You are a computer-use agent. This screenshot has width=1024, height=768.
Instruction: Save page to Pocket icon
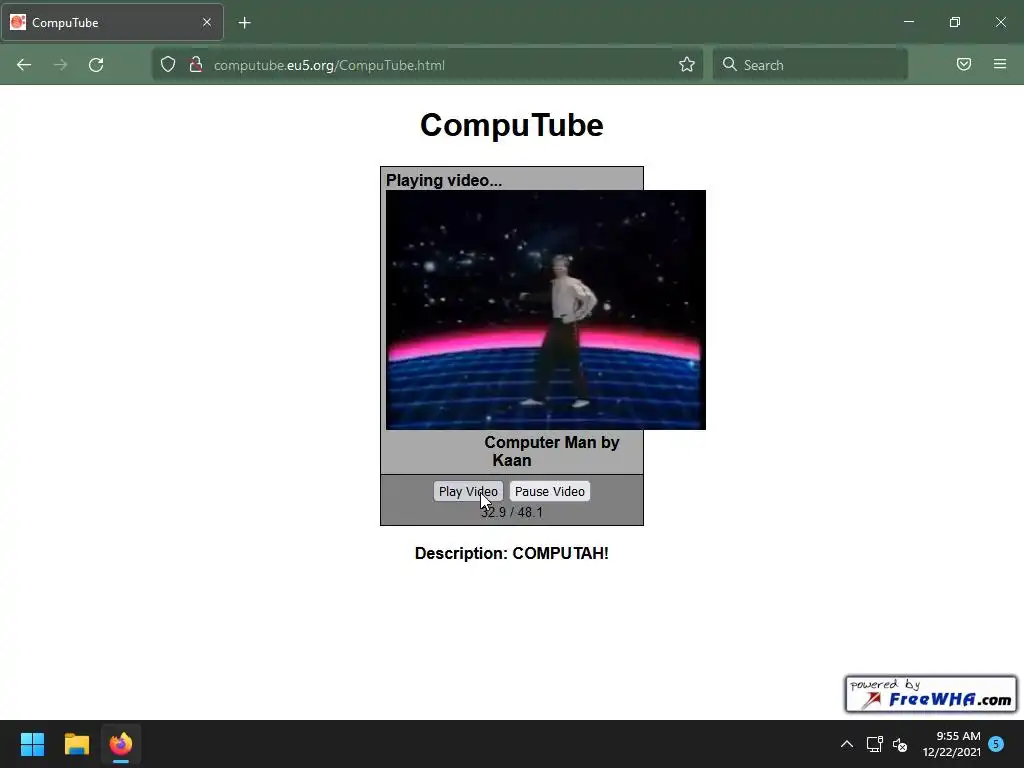[x=963, y=65]
